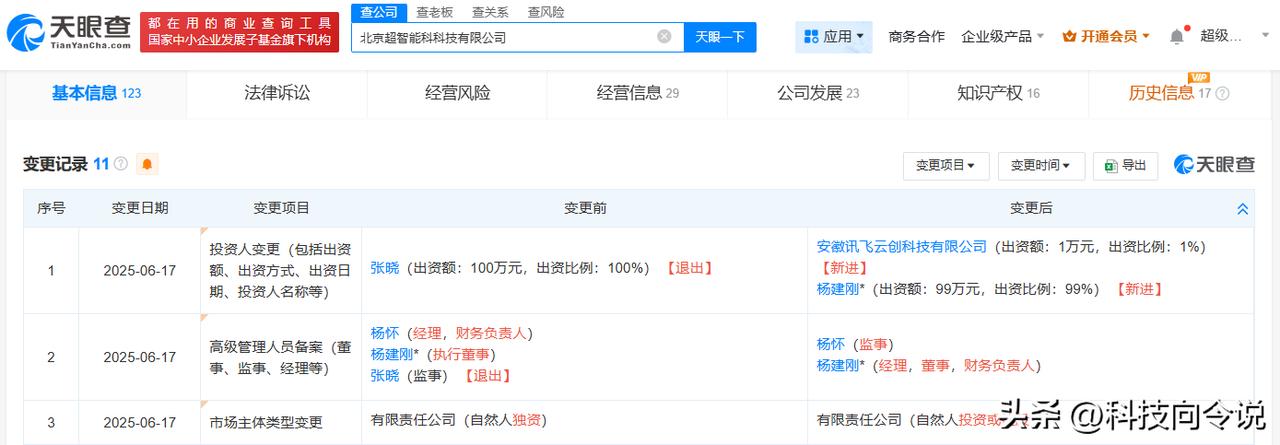This screenshot has width=1280, height=445.
Task: Open 张晓 link listed as 监事 退出
Action: (384, 376)
